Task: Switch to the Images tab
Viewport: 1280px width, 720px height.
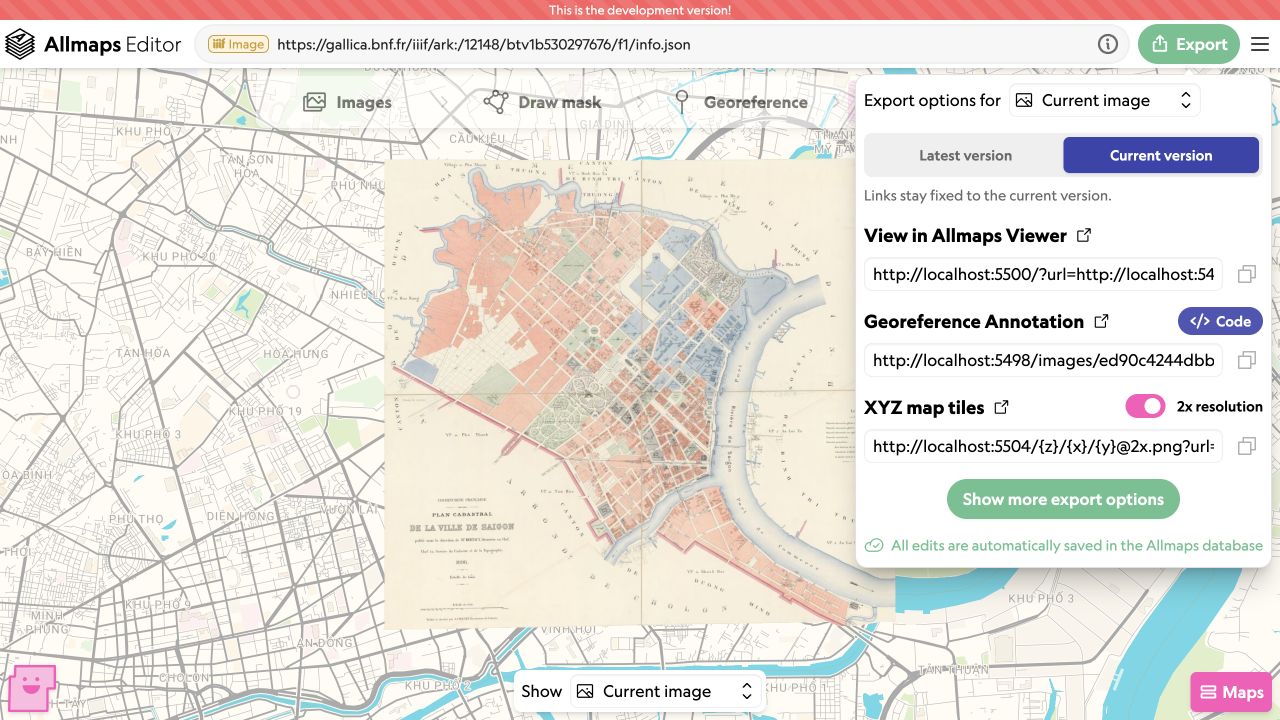Action: pyautogui.click(x=347, y=102)
